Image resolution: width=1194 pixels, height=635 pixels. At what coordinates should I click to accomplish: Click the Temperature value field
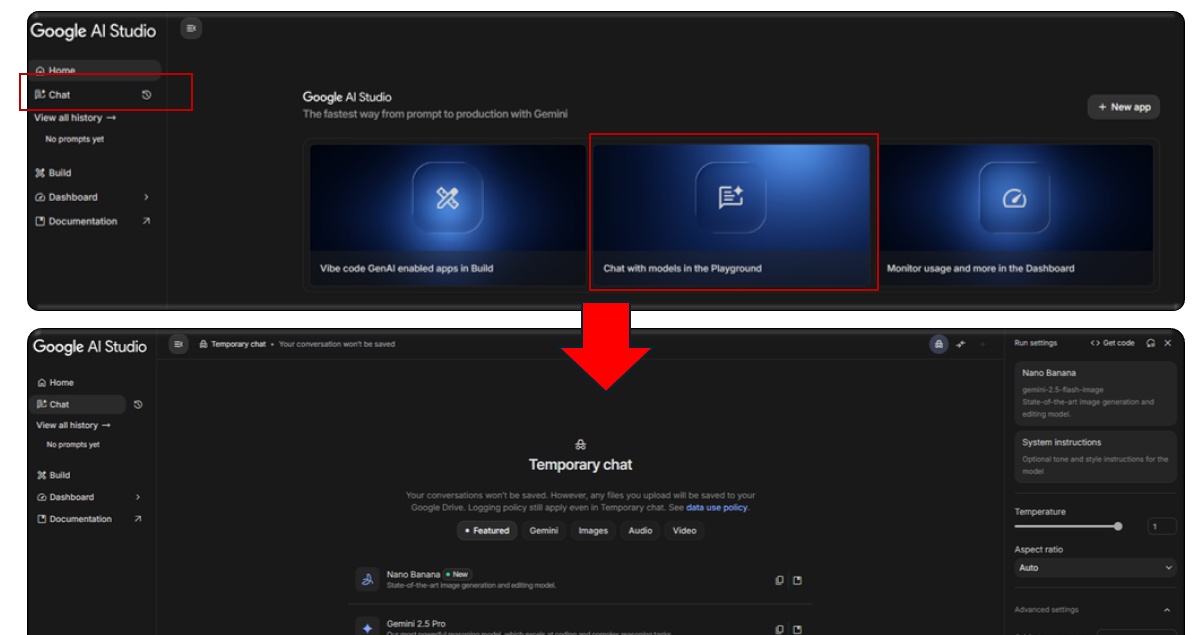point(1161,526)
